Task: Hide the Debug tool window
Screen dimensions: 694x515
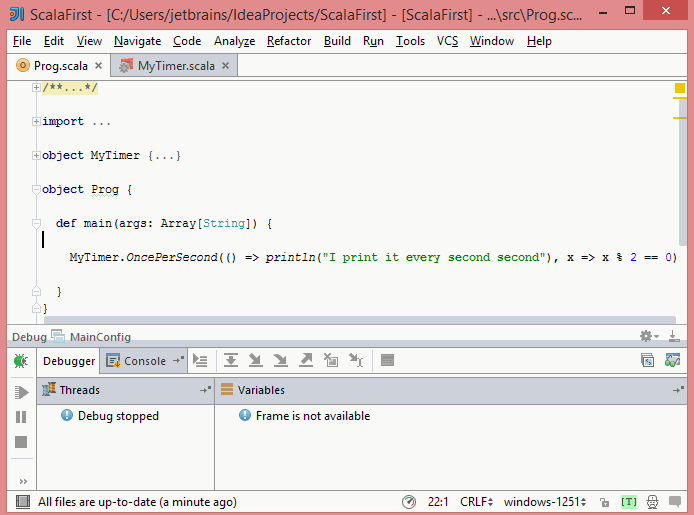Action: 674,337
